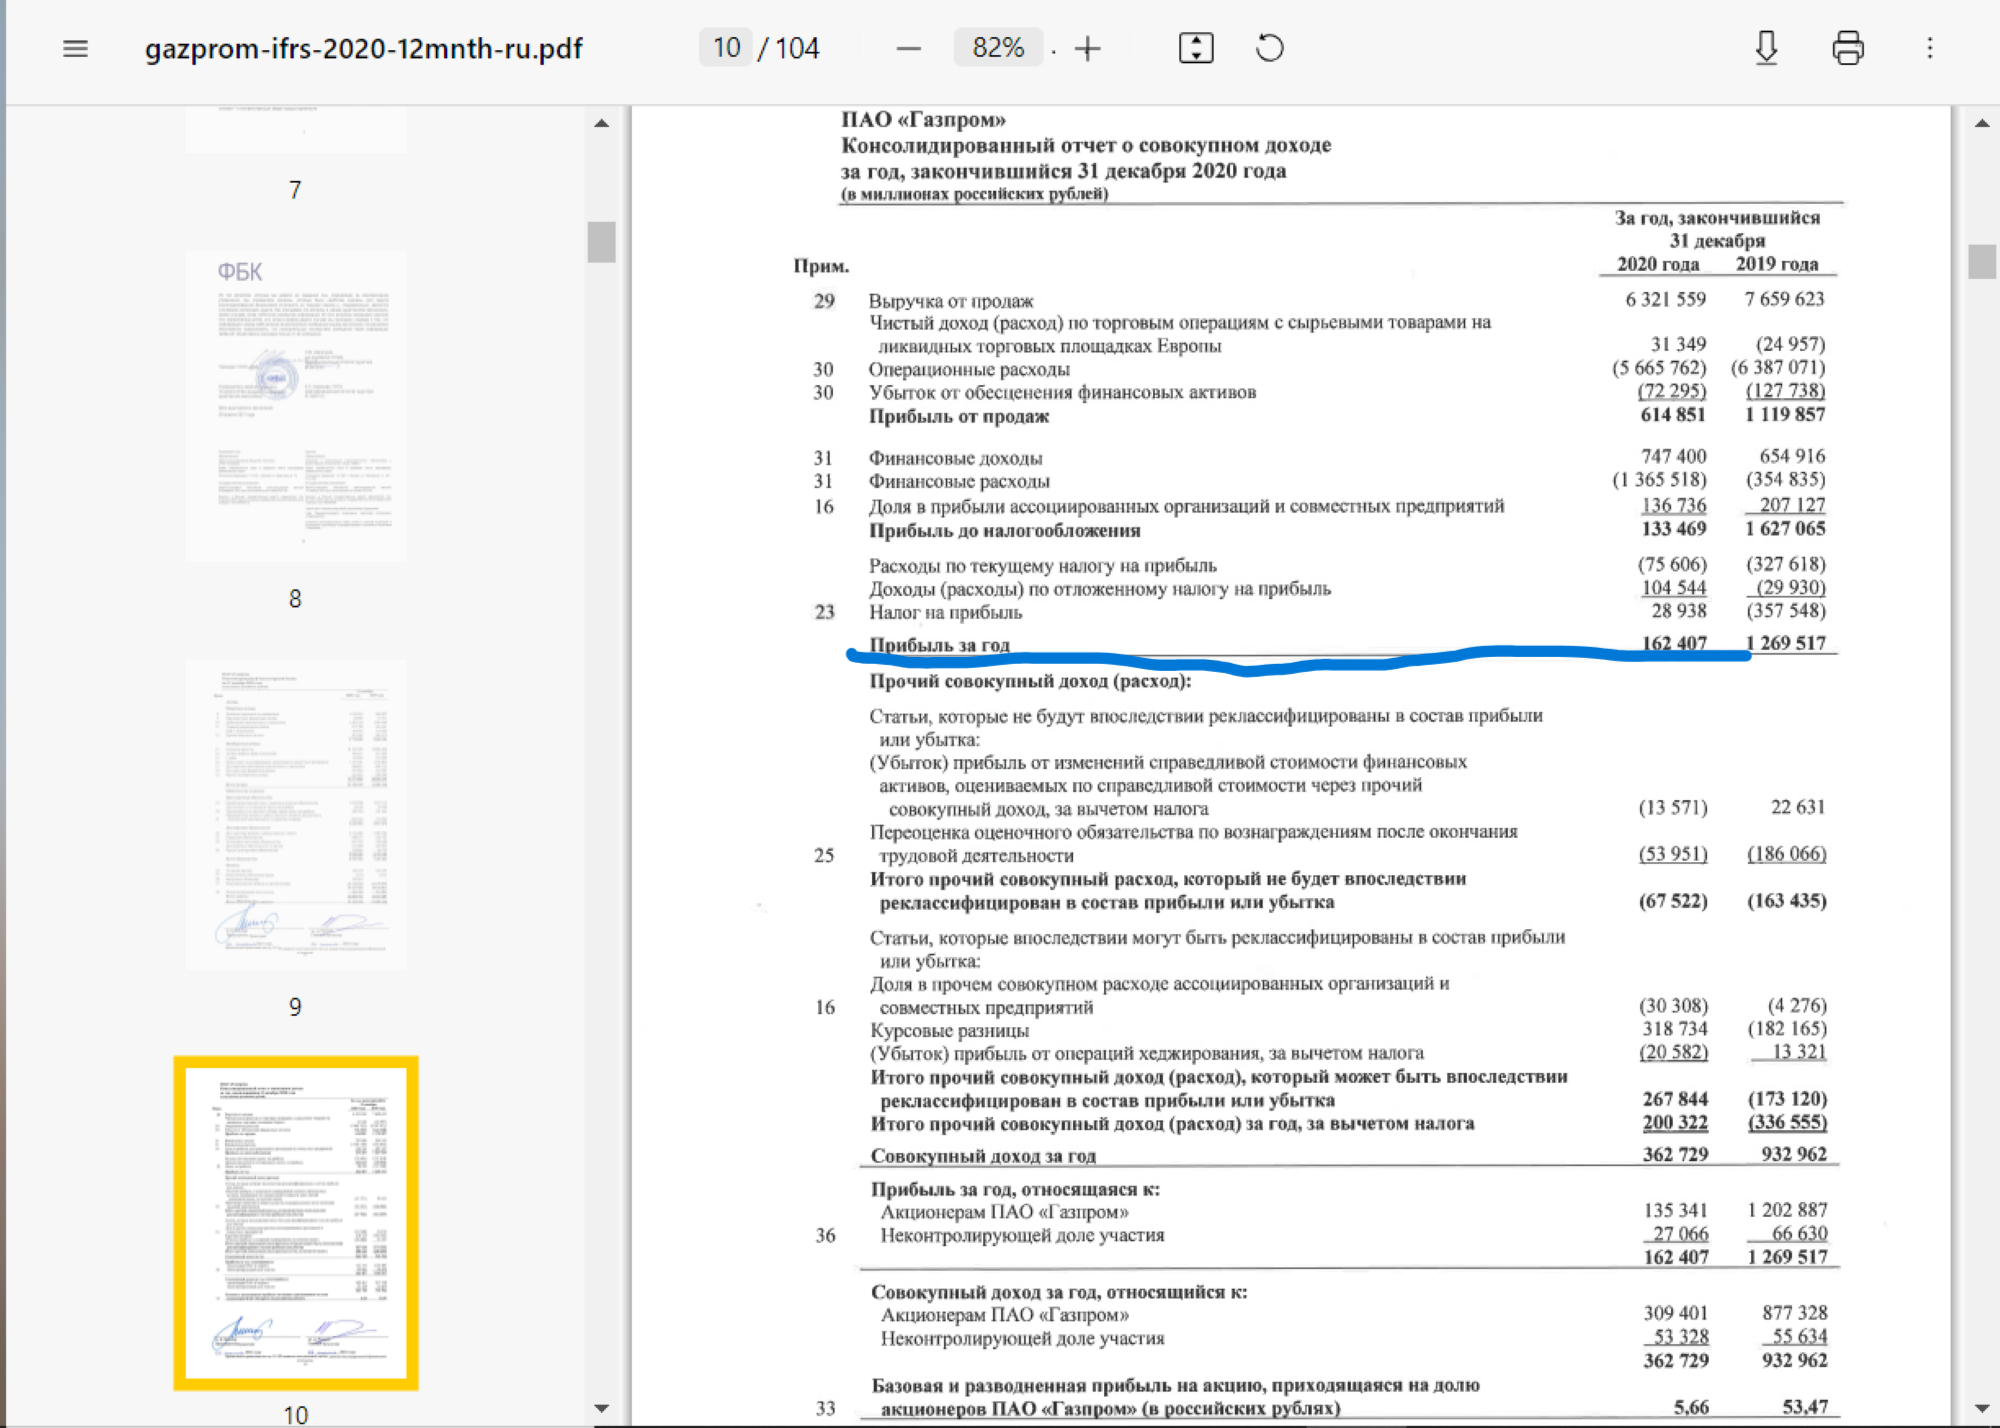Select page 9 thumbnail
This screenshot has height=1428, width=2000.
point(295,814)
